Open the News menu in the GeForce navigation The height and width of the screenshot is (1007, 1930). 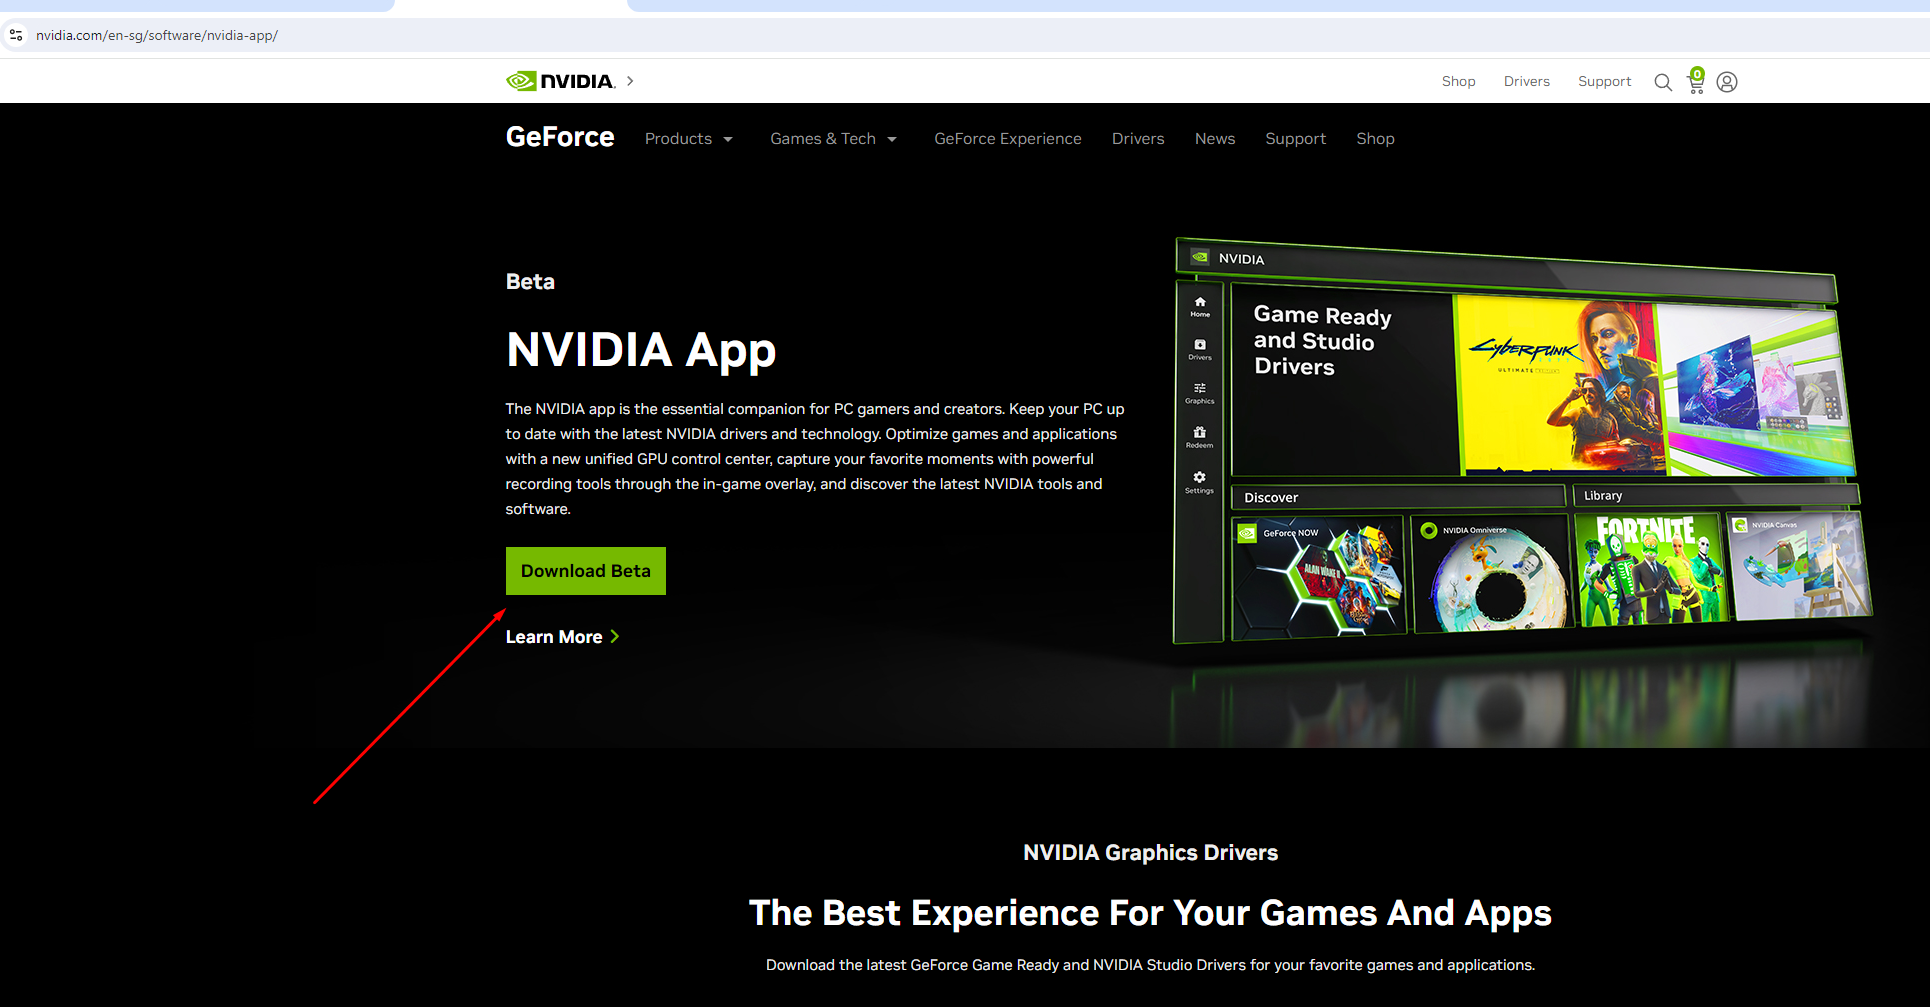tap(1214, 139)
